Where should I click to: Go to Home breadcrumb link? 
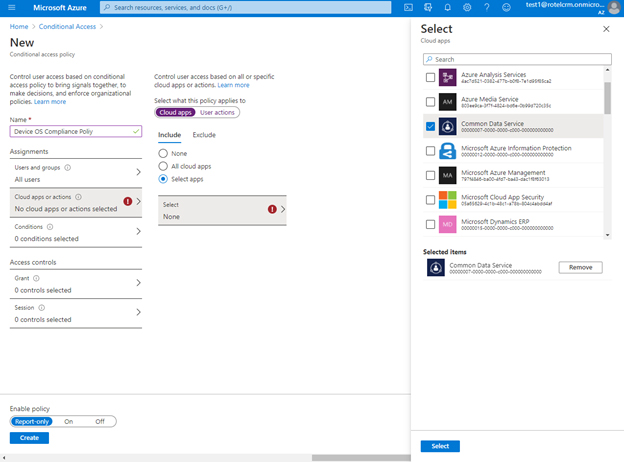[19, 26]
